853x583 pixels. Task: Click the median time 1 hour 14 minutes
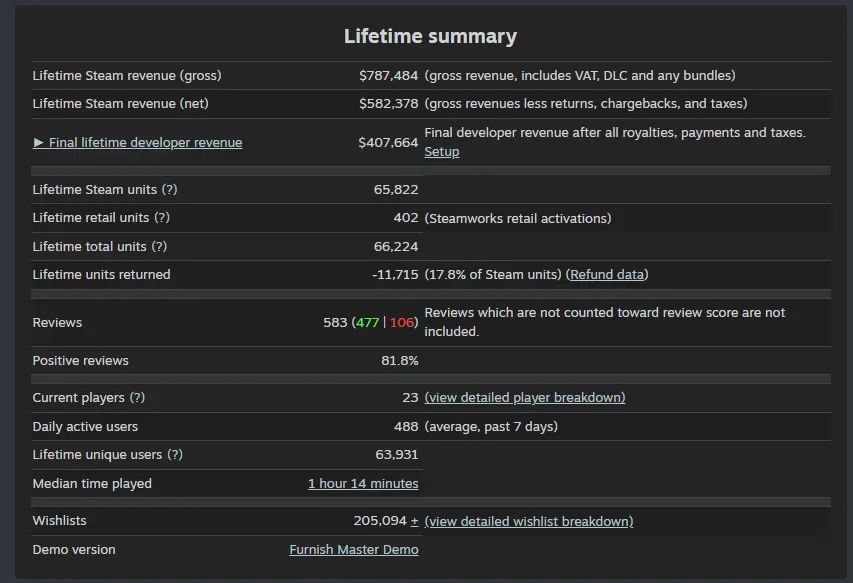(363, 483)
